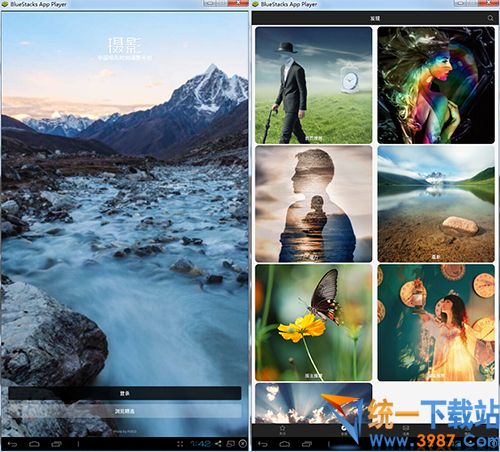
Task: Open the mountain lake landscape photo
Action: [436, 204]
